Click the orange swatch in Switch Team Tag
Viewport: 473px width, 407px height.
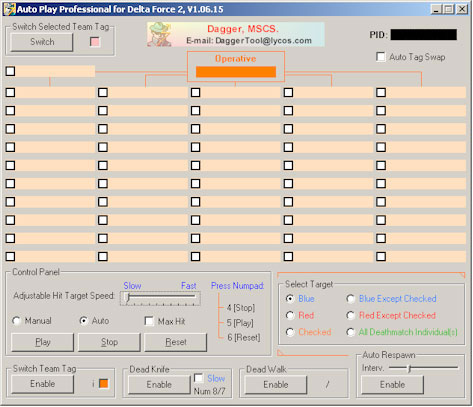104,384
